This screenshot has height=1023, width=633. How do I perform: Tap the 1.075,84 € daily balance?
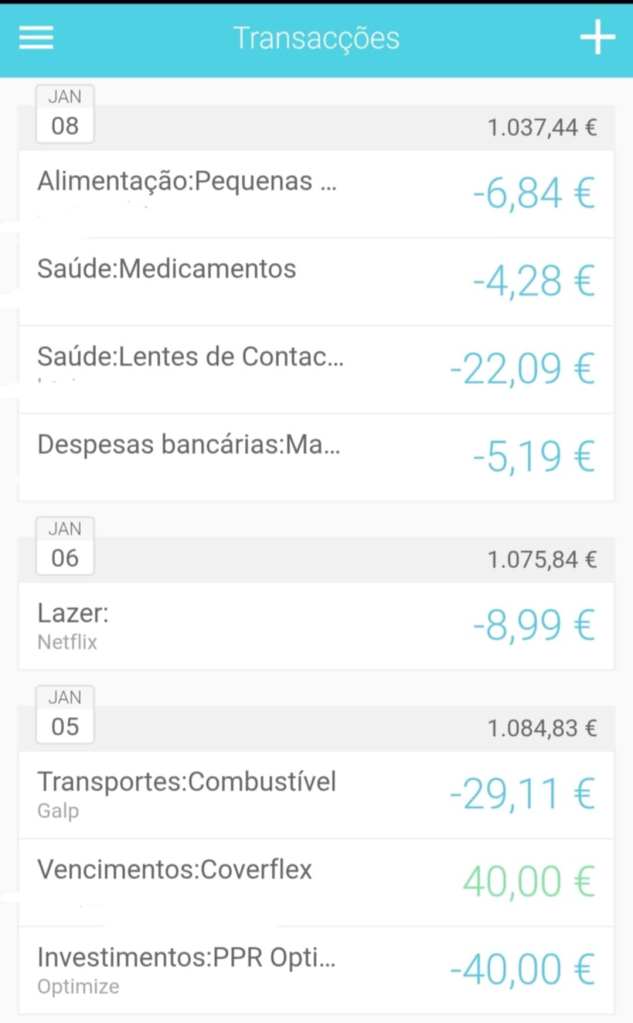[542, 560]
